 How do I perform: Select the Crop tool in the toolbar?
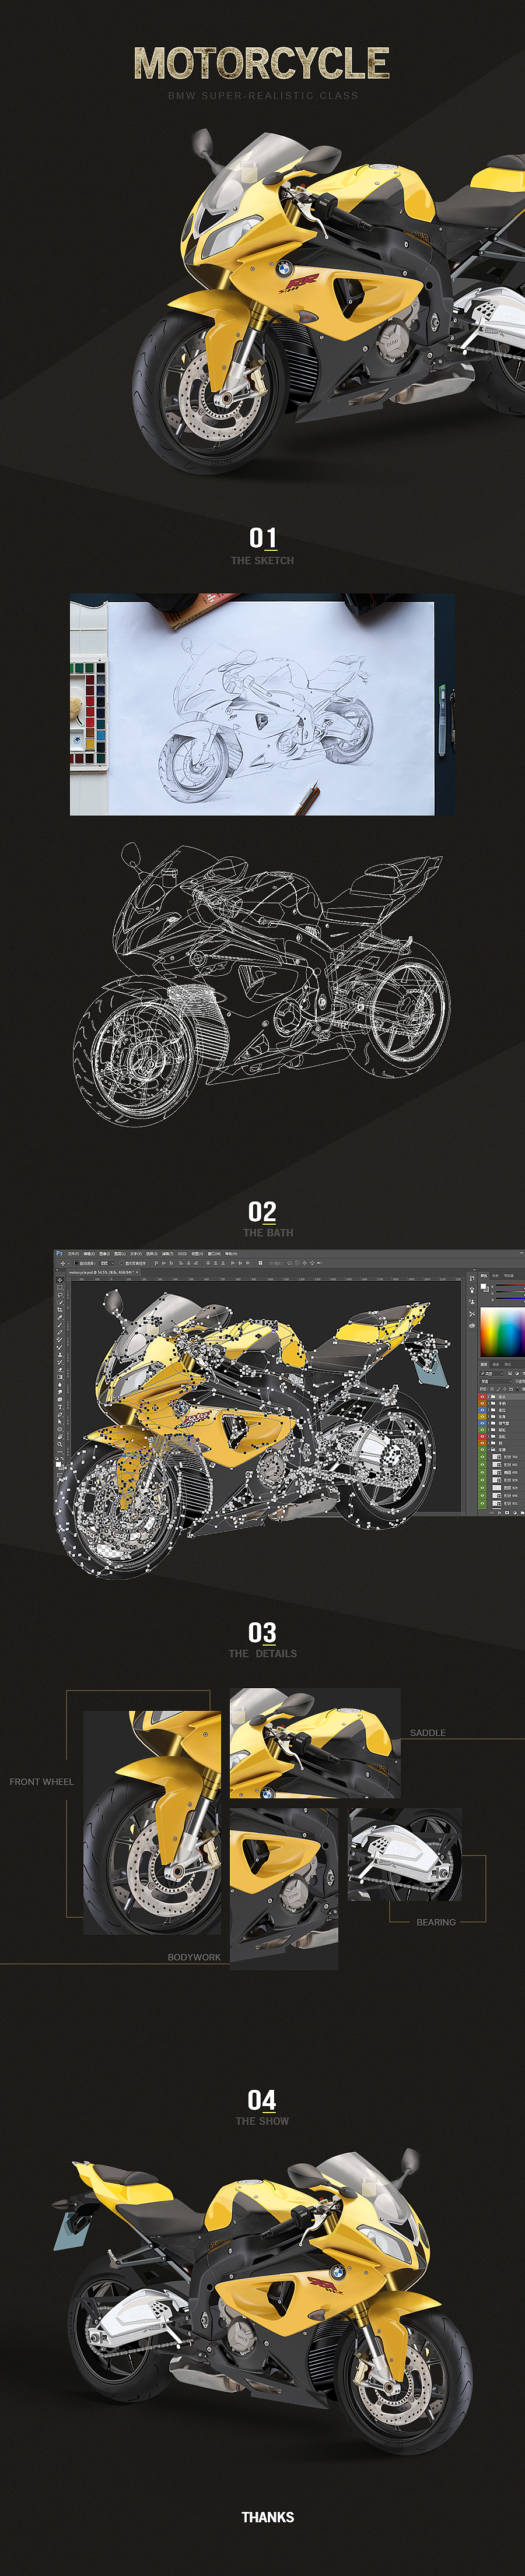pyautogui.click(x=60, y=1310)
